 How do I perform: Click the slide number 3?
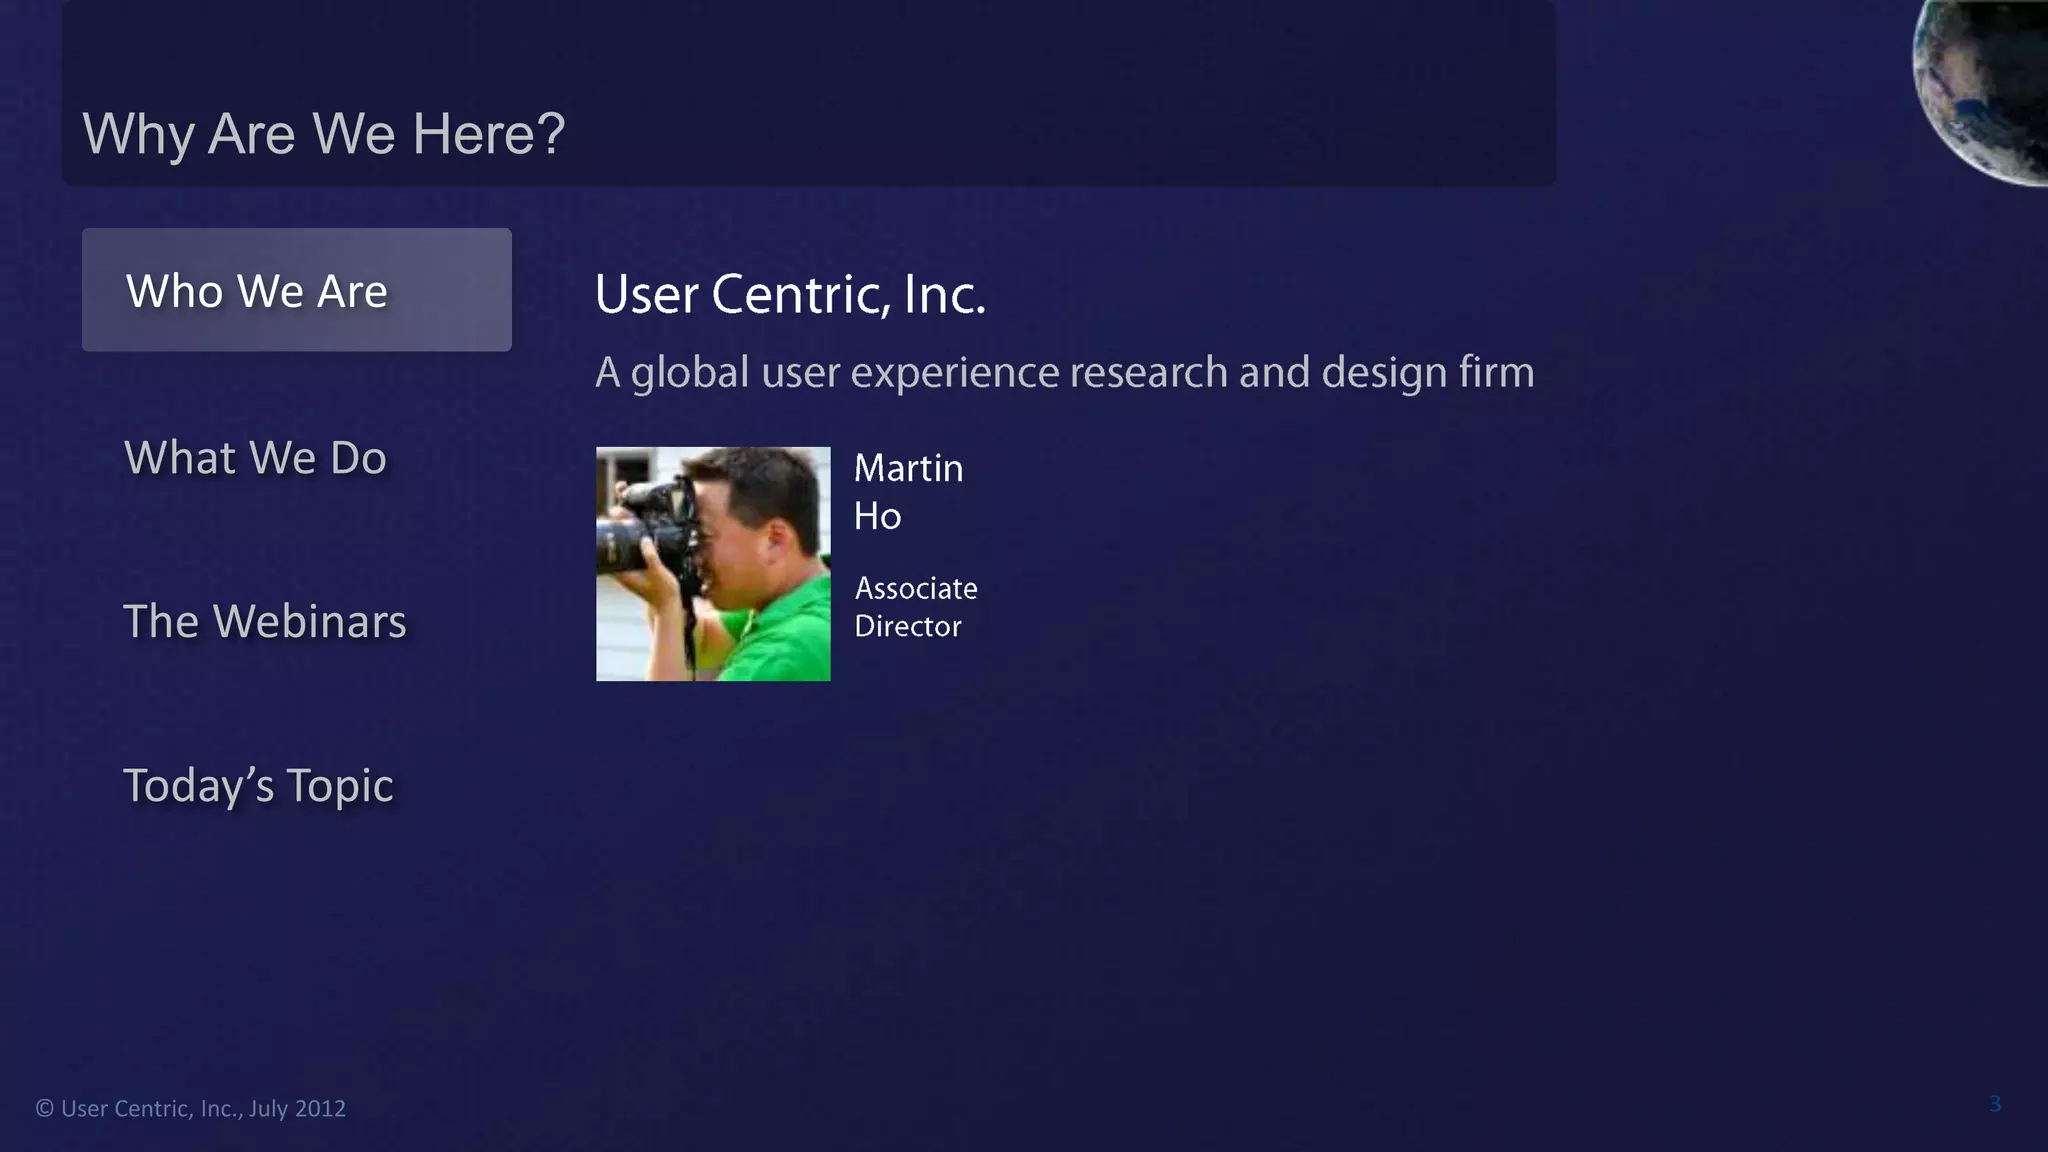1995,1104
